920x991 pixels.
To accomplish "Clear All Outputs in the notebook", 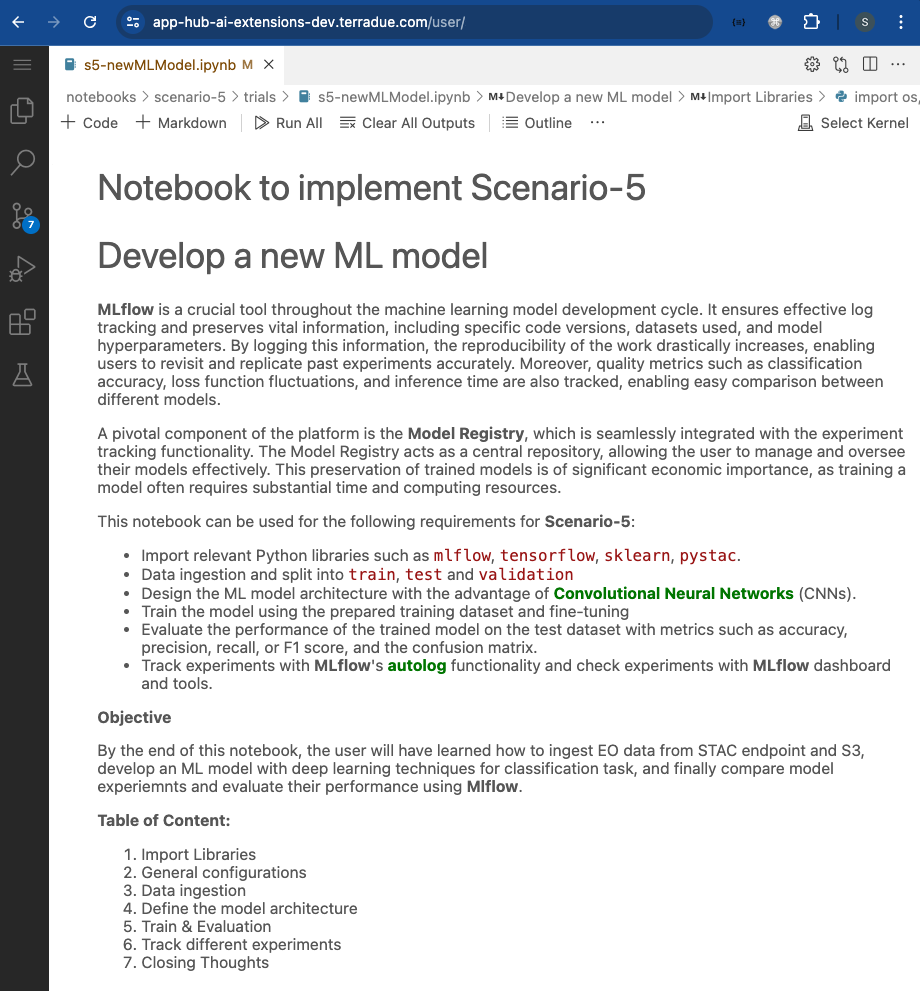I will (x=407, y=123).
